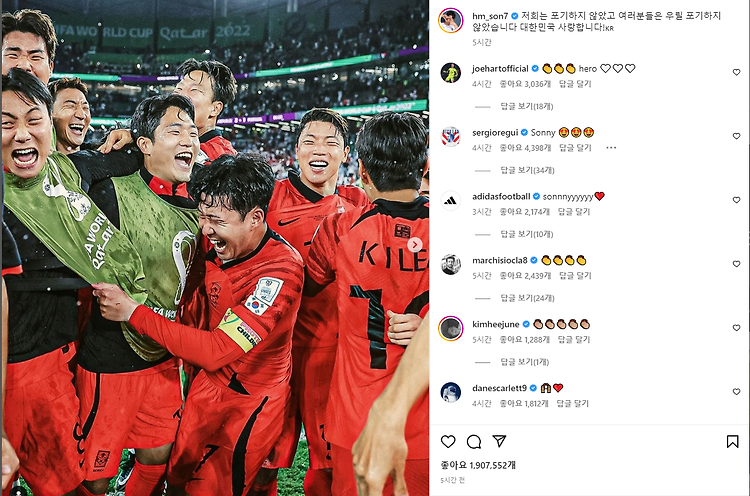
Task: Open the adidasfootball profile avatar
Action: point(451,200)
